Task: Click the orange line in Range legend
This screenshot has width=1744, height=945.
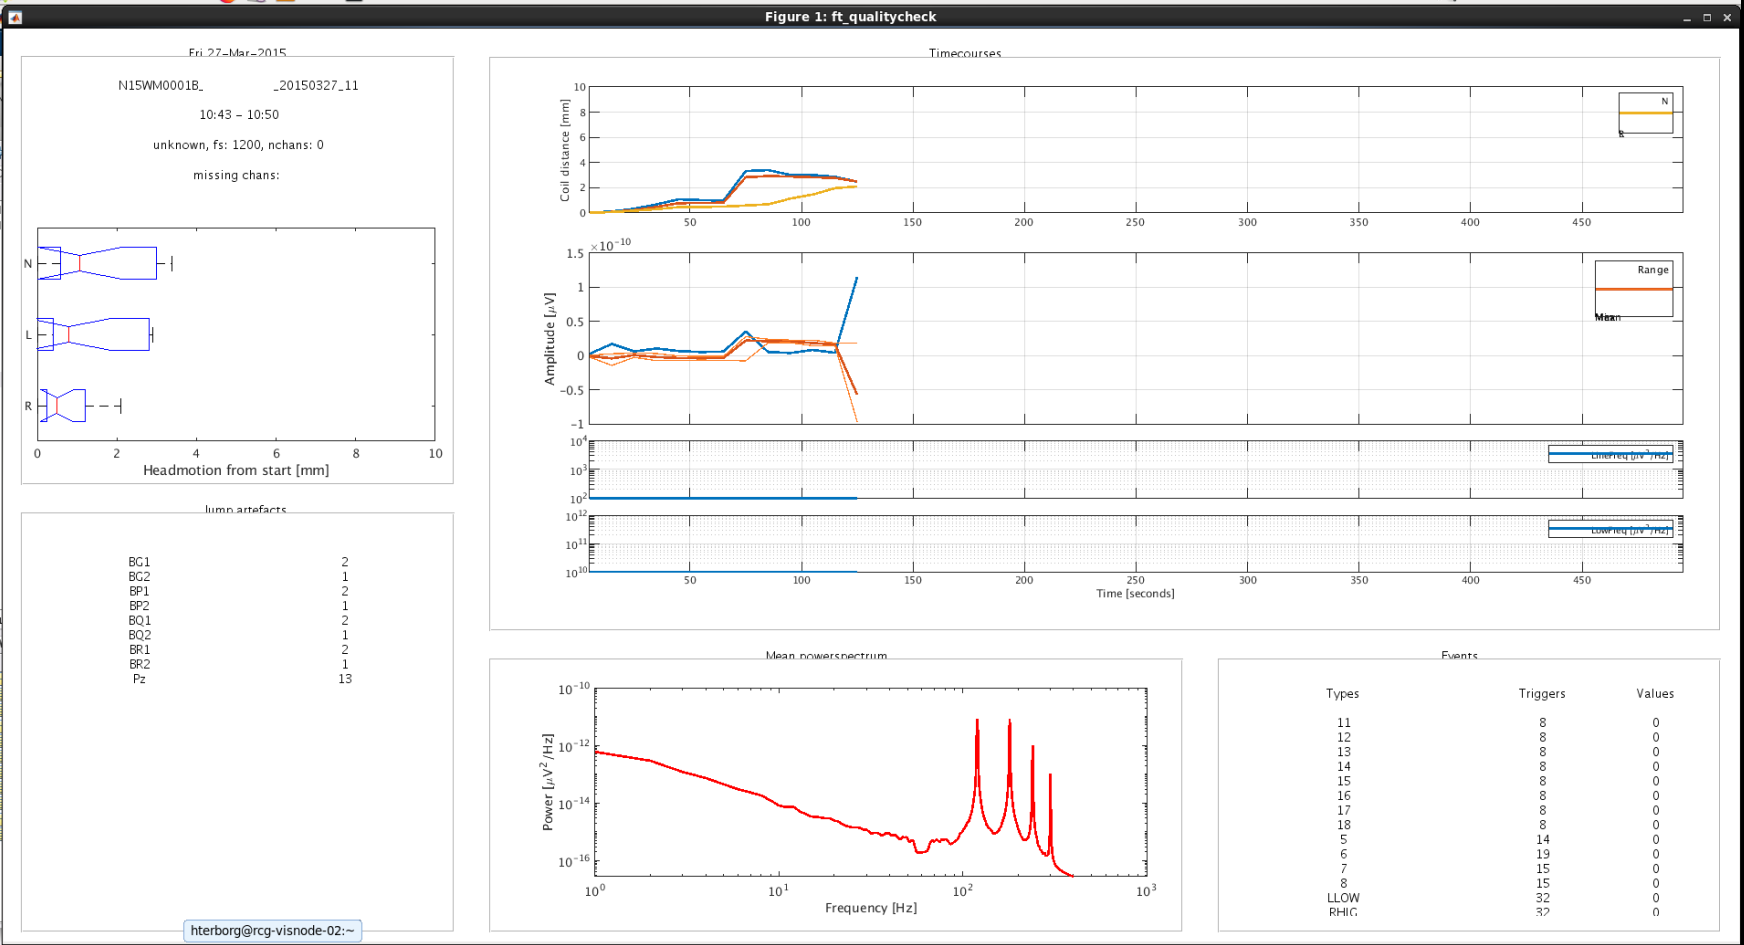Action: pos(1633,289)
